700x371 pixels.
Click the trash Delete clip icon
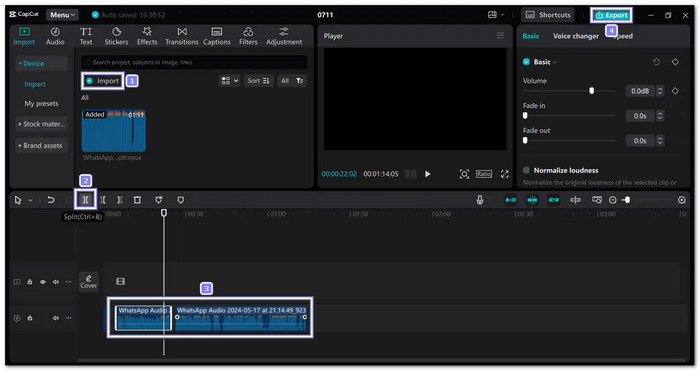(x=138, y=200)
